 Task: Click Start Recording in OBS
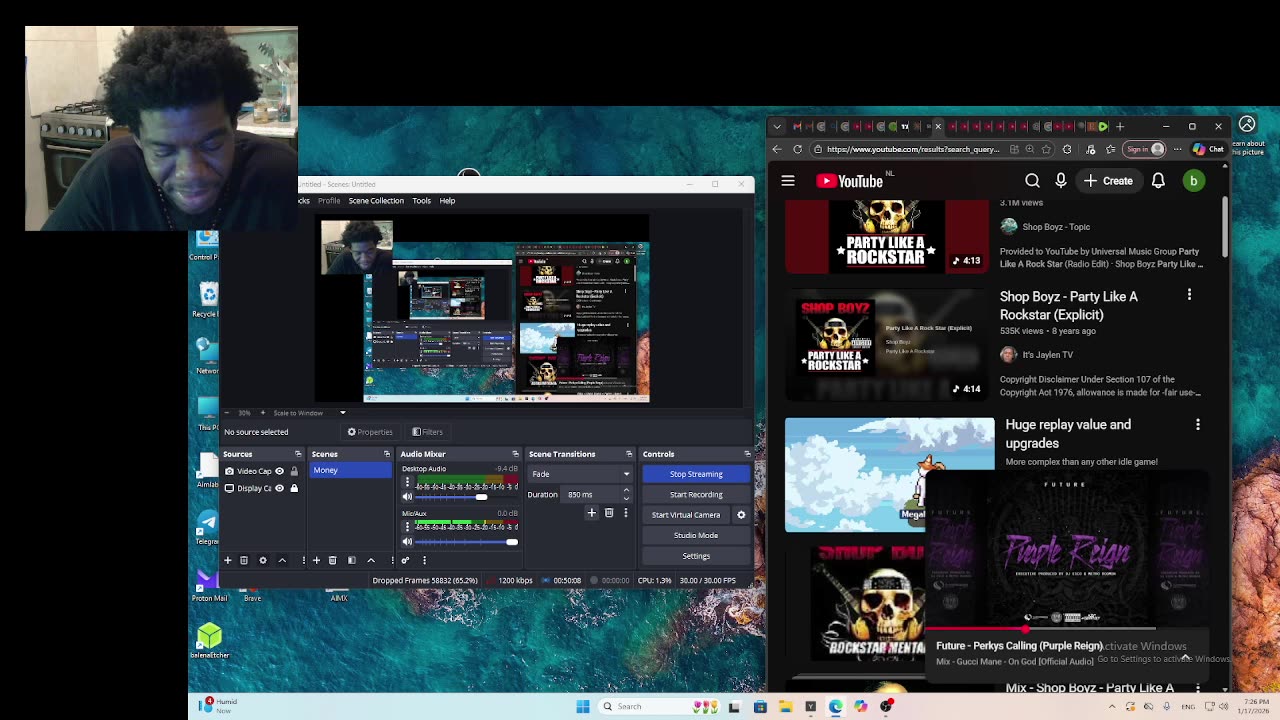[696, 494]
